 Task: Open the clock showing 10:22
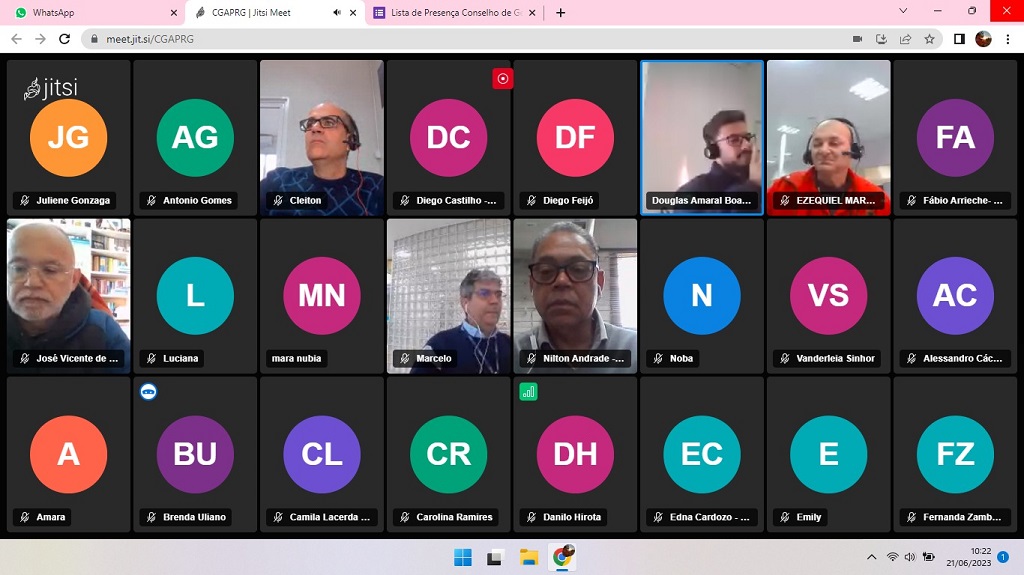pyautogui.click(x=968, y=557)
